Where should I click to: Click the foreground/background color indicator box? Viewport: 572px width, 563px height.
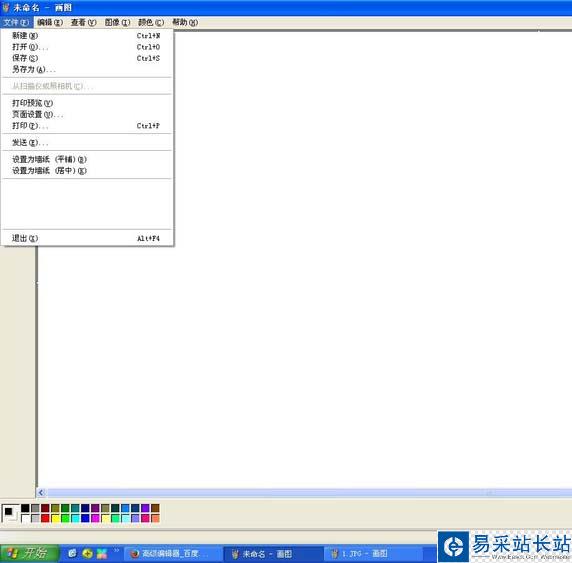click(9, 513)
